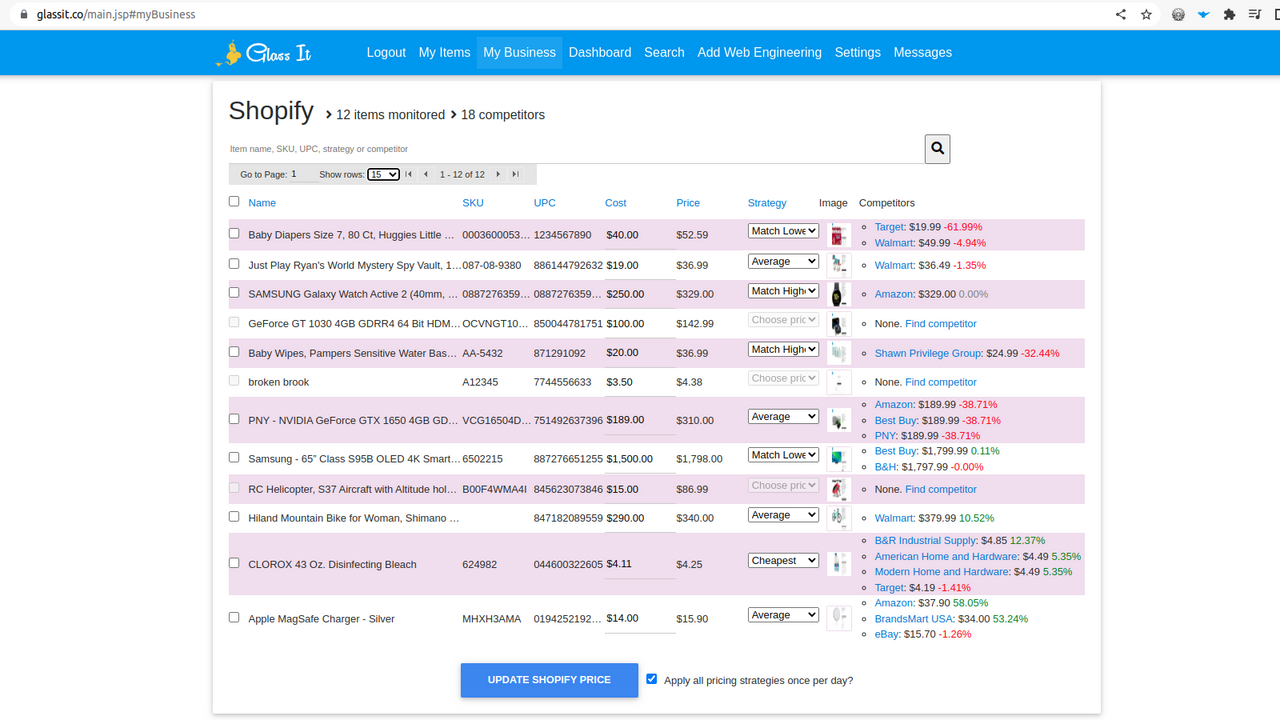Check the Apple MagSafe Charger row
The image size is (1280, 720).
[234, 617]
